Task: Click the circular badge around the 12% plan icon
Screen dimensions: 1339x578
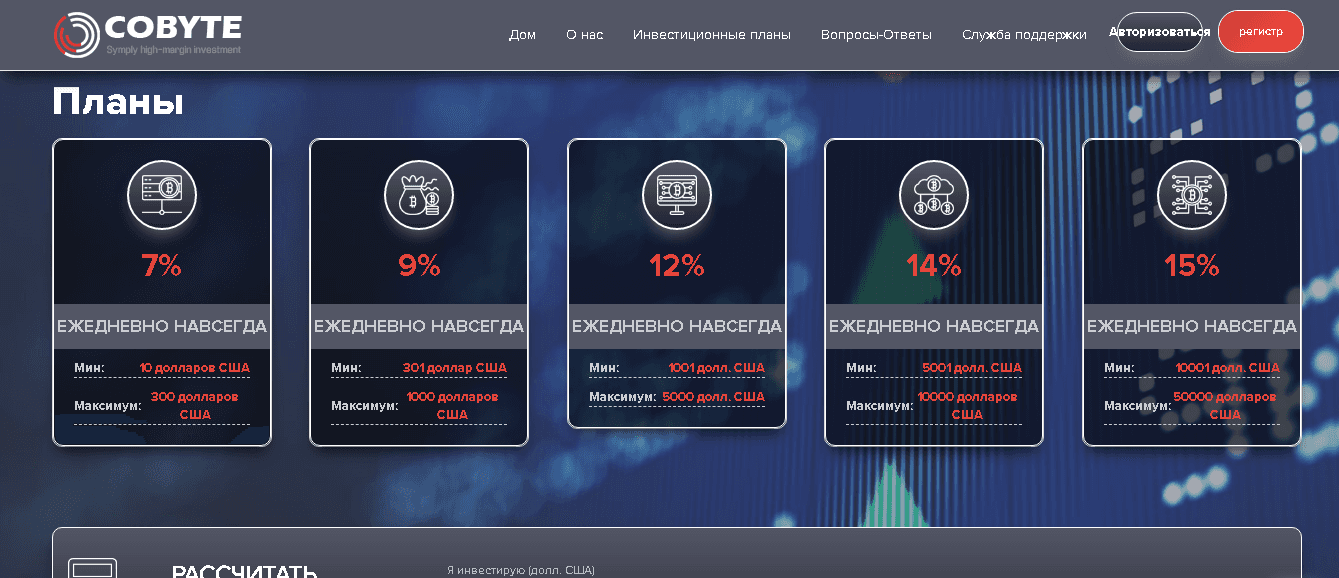Action: 676,196
